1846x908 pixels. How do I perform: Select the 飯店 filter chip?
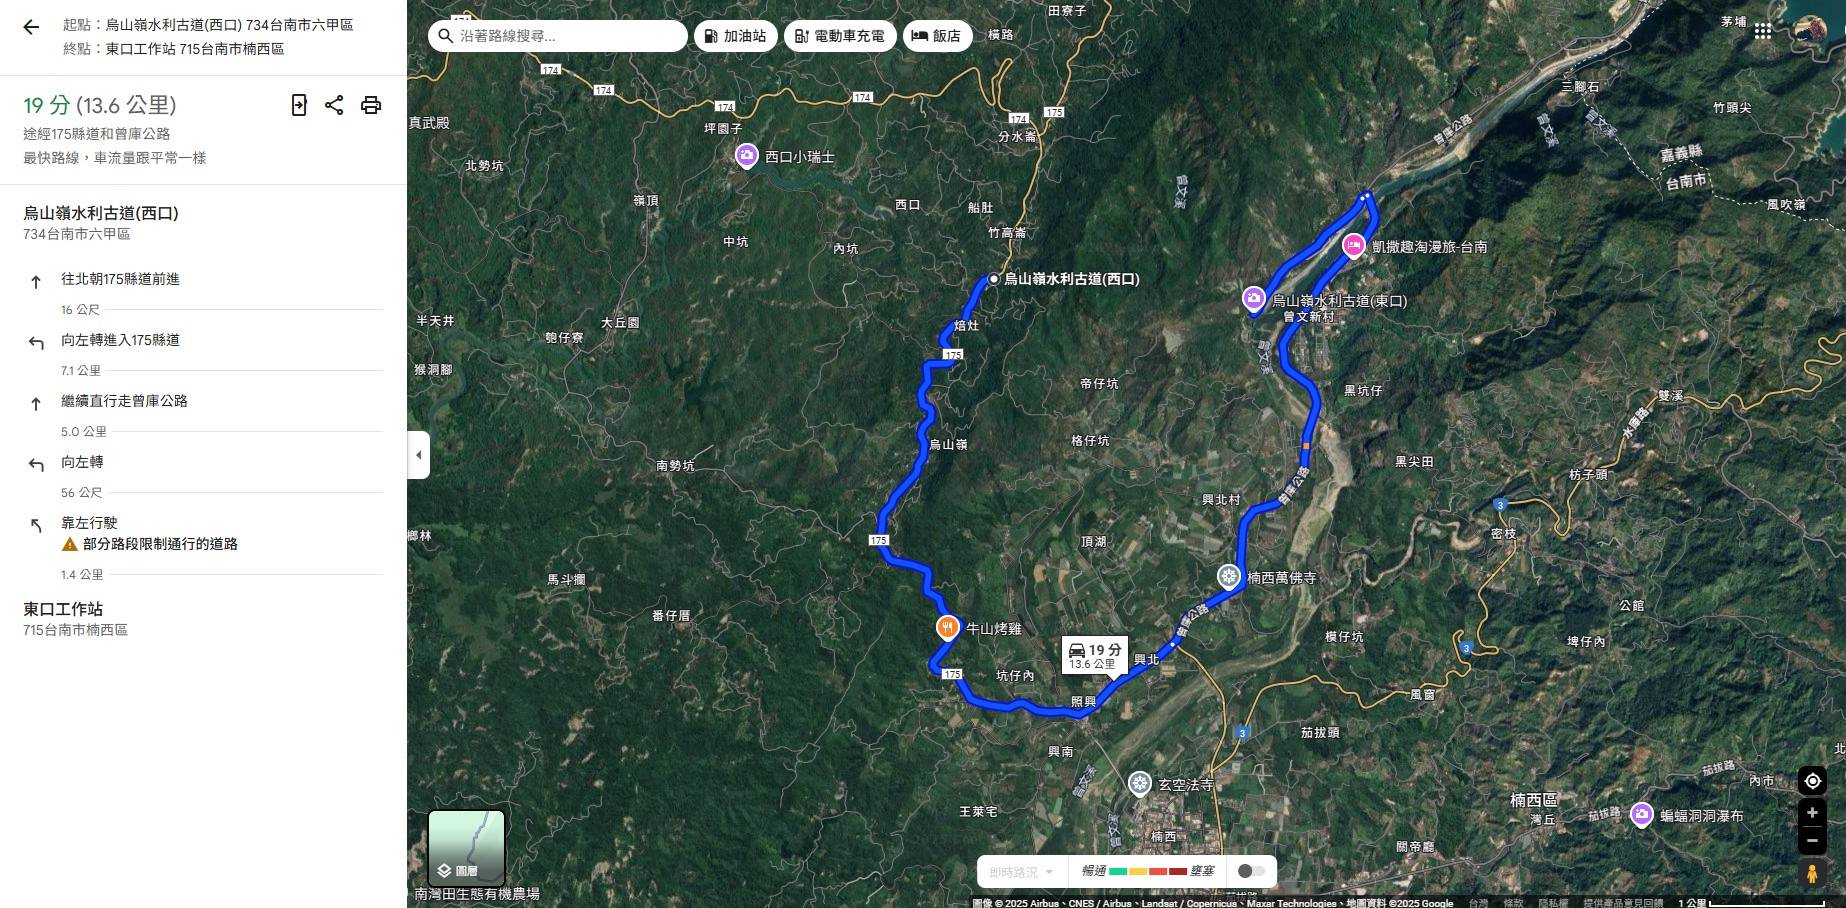[937, 36]
